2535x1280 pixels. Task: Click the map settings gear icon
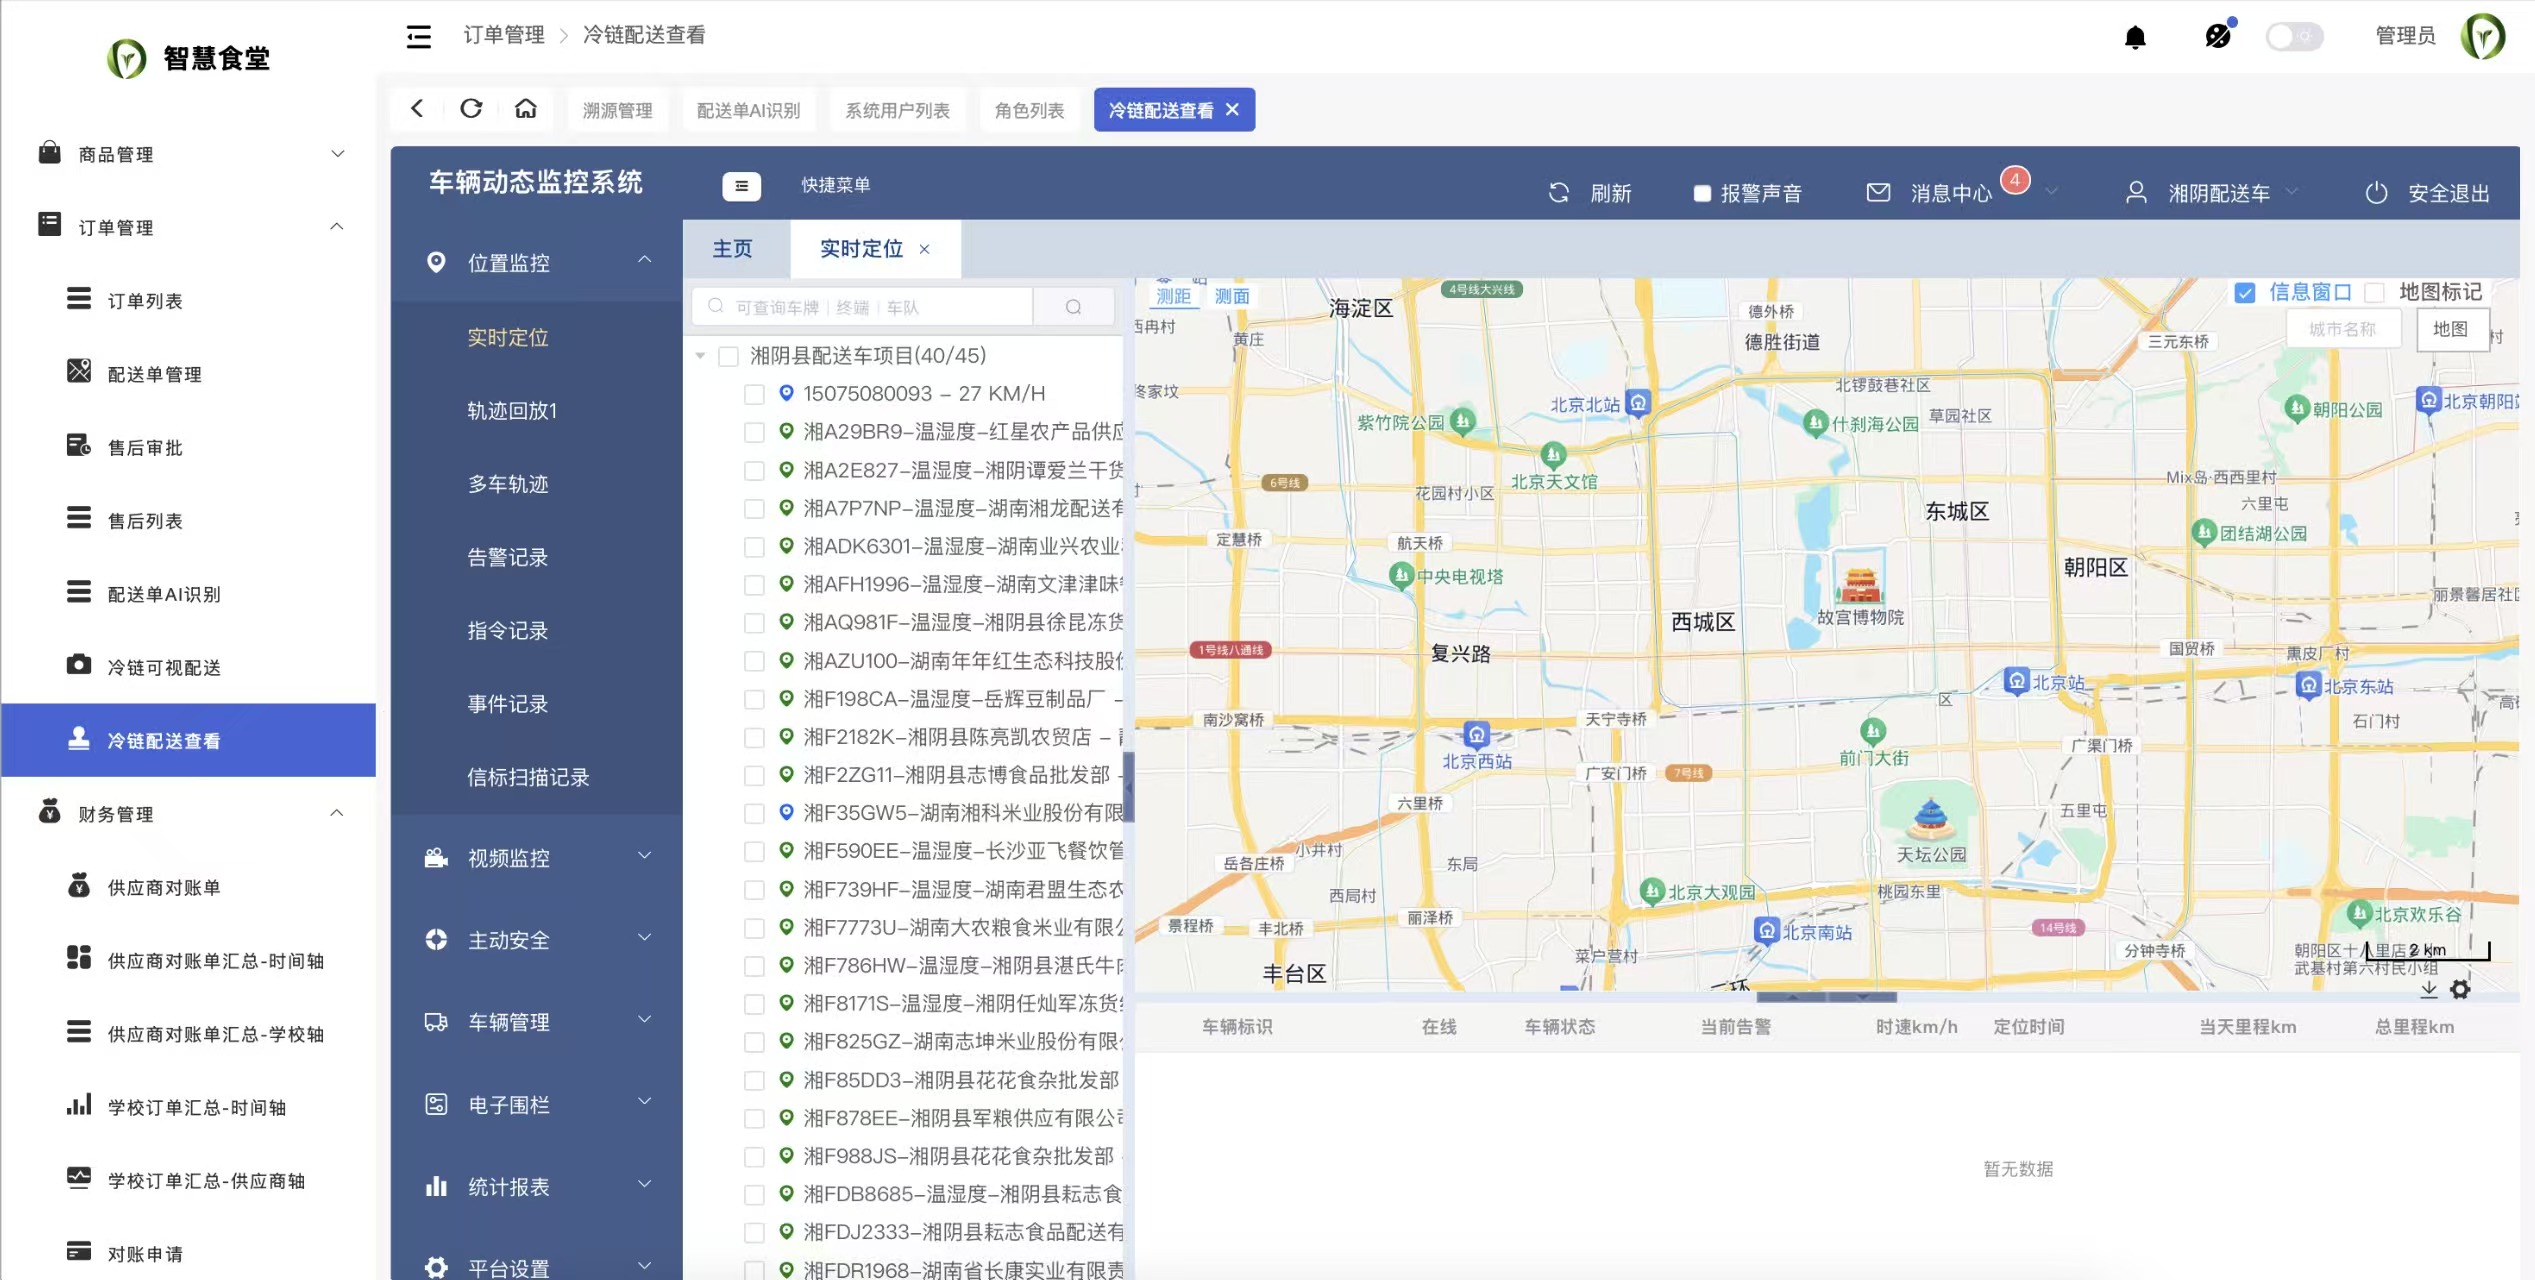[x=2460, y=989]
